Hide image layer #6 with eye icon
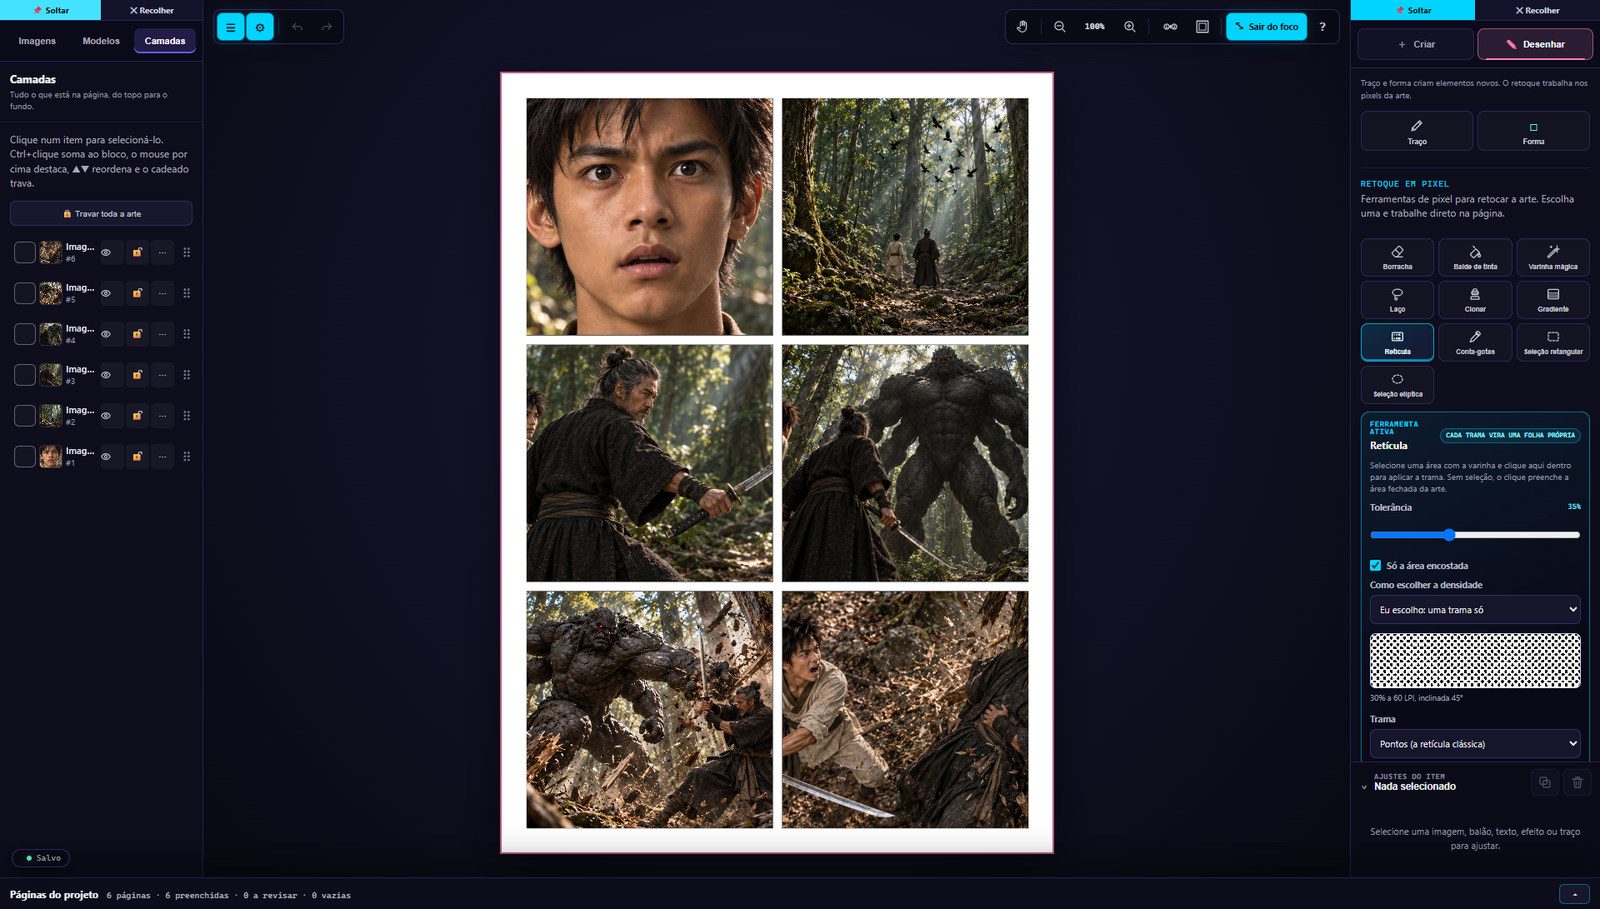Screen dimensions: 1600x909 click(106, 253)
